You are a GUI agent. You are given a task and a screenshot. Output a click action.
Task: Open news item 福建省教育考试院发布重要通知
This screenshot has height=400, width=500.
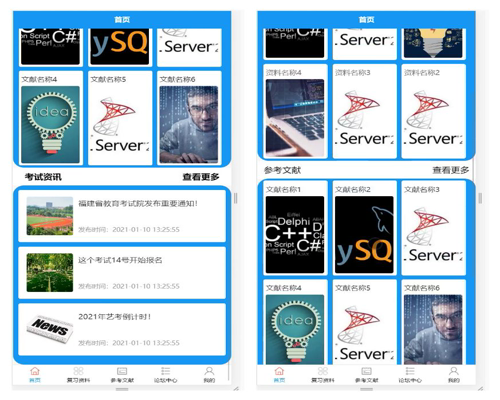[122, 216]
